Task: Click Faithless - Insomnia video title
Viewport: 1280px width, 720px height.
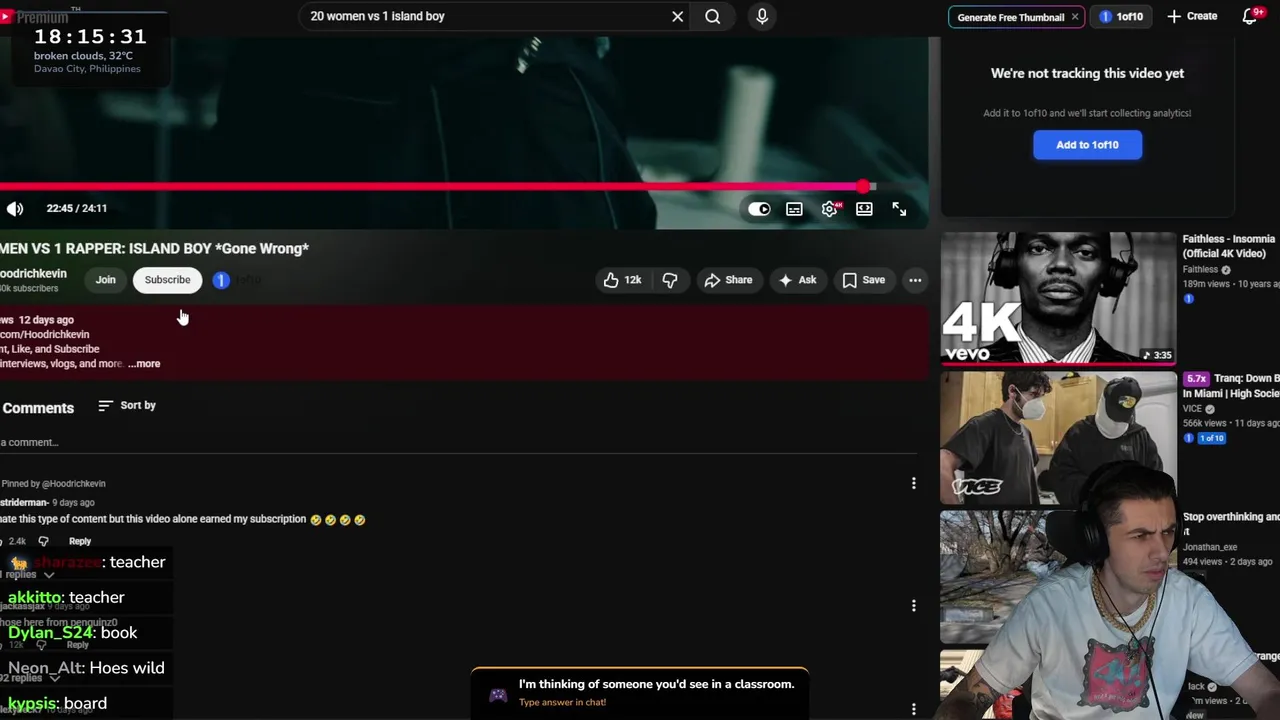Action: click(1229, 246)
